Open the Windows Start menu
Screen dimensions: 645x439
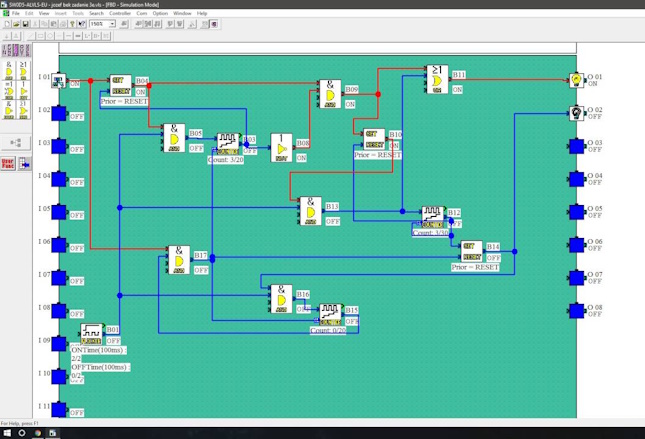point(7,433)
